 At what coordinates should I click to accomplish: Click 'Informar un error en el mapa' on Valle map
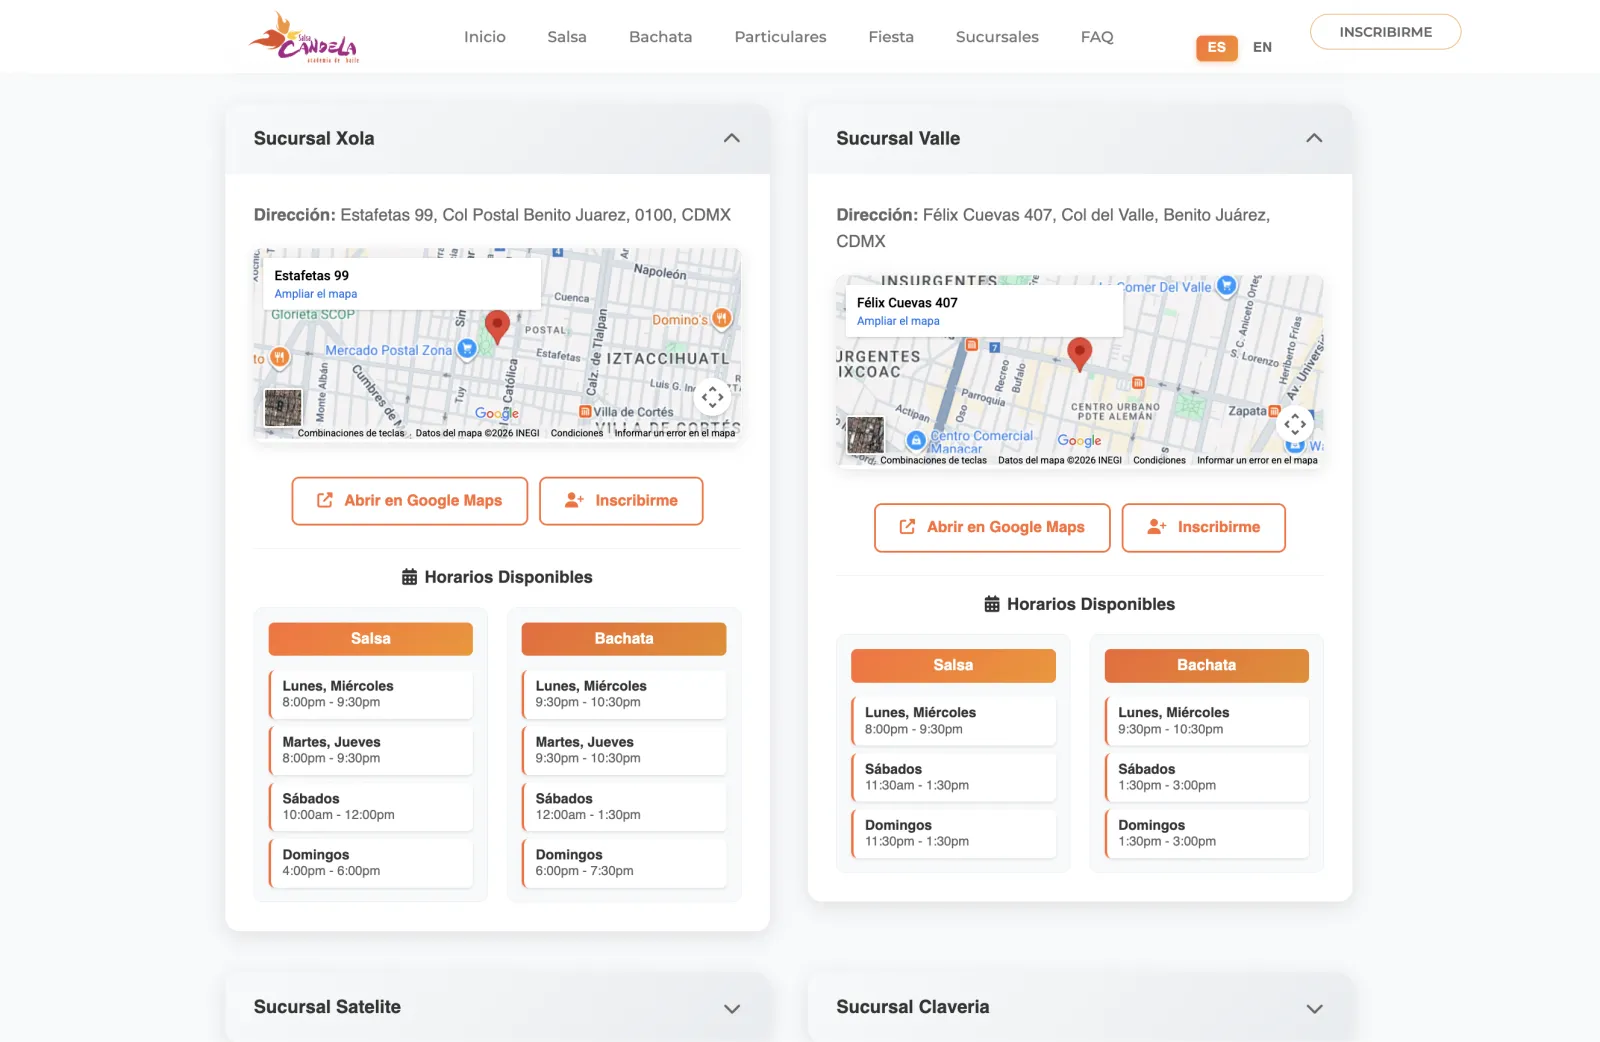point(1257,460)
